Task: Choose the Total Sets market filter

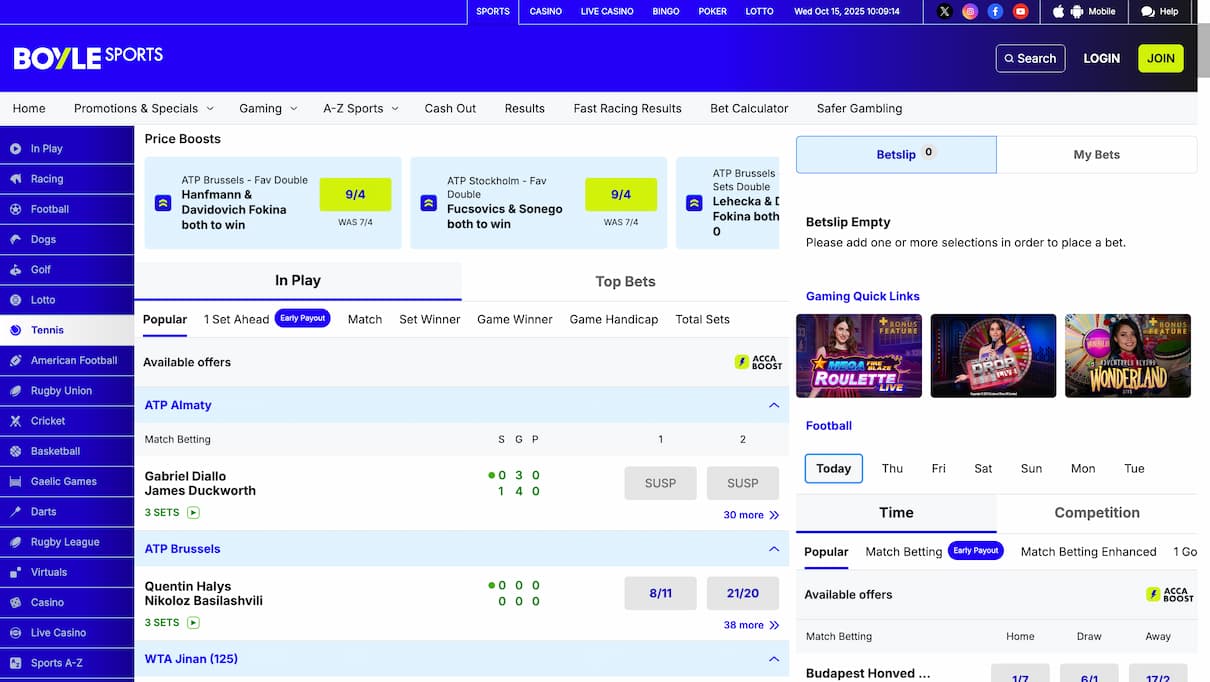Action: click(702, 319)
